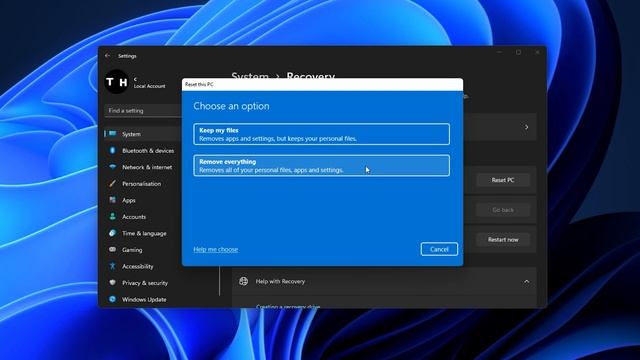Click the Windows Update icon
This screenshot has width=640, height=360.
113,299
